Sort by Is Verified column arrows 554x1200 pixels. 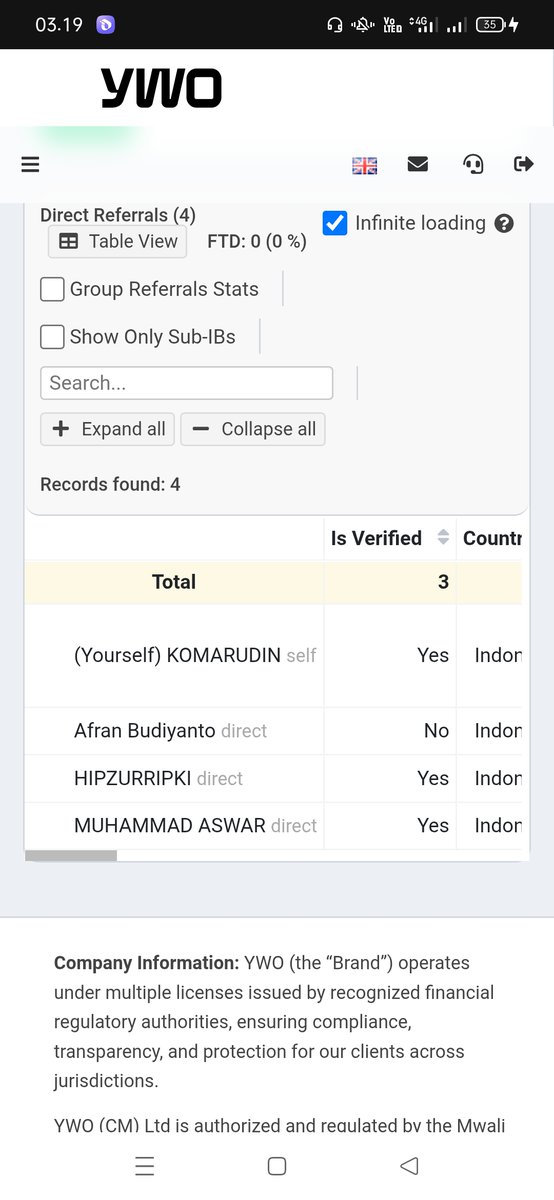point(443,538)
